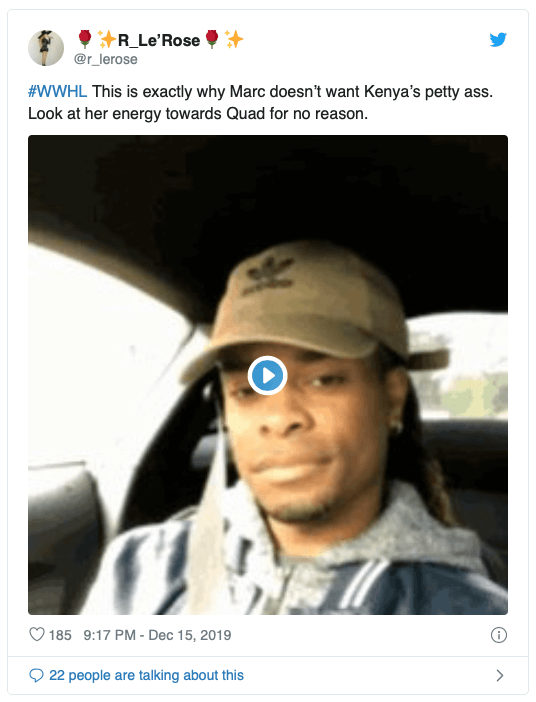Play the embedded tweet video

coord(267,375)
